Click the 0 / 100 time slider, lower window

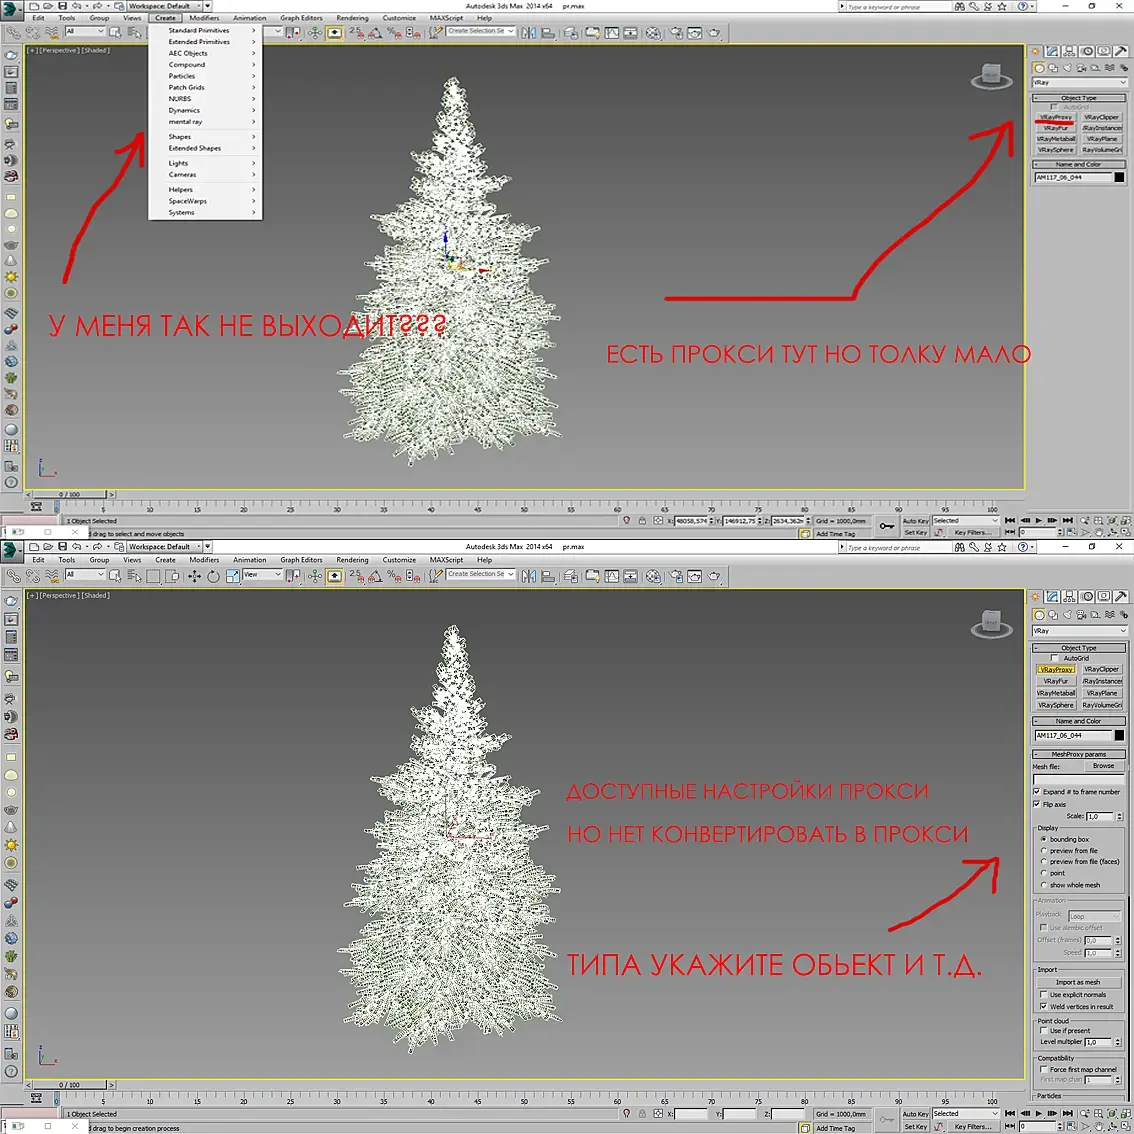click(x=70, y=1085)
